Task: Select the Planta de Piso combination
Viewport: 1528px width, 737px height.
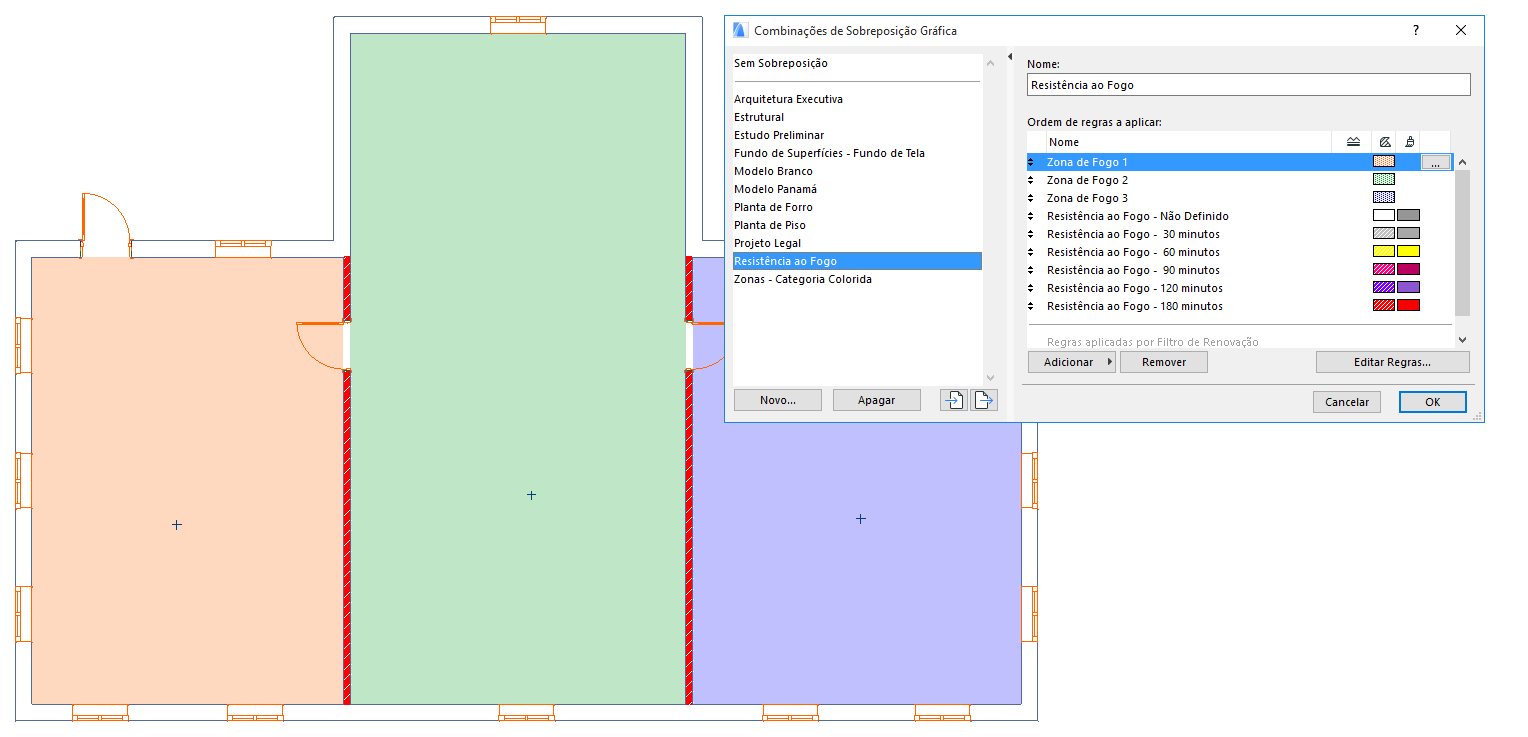Action: [770, 225]
